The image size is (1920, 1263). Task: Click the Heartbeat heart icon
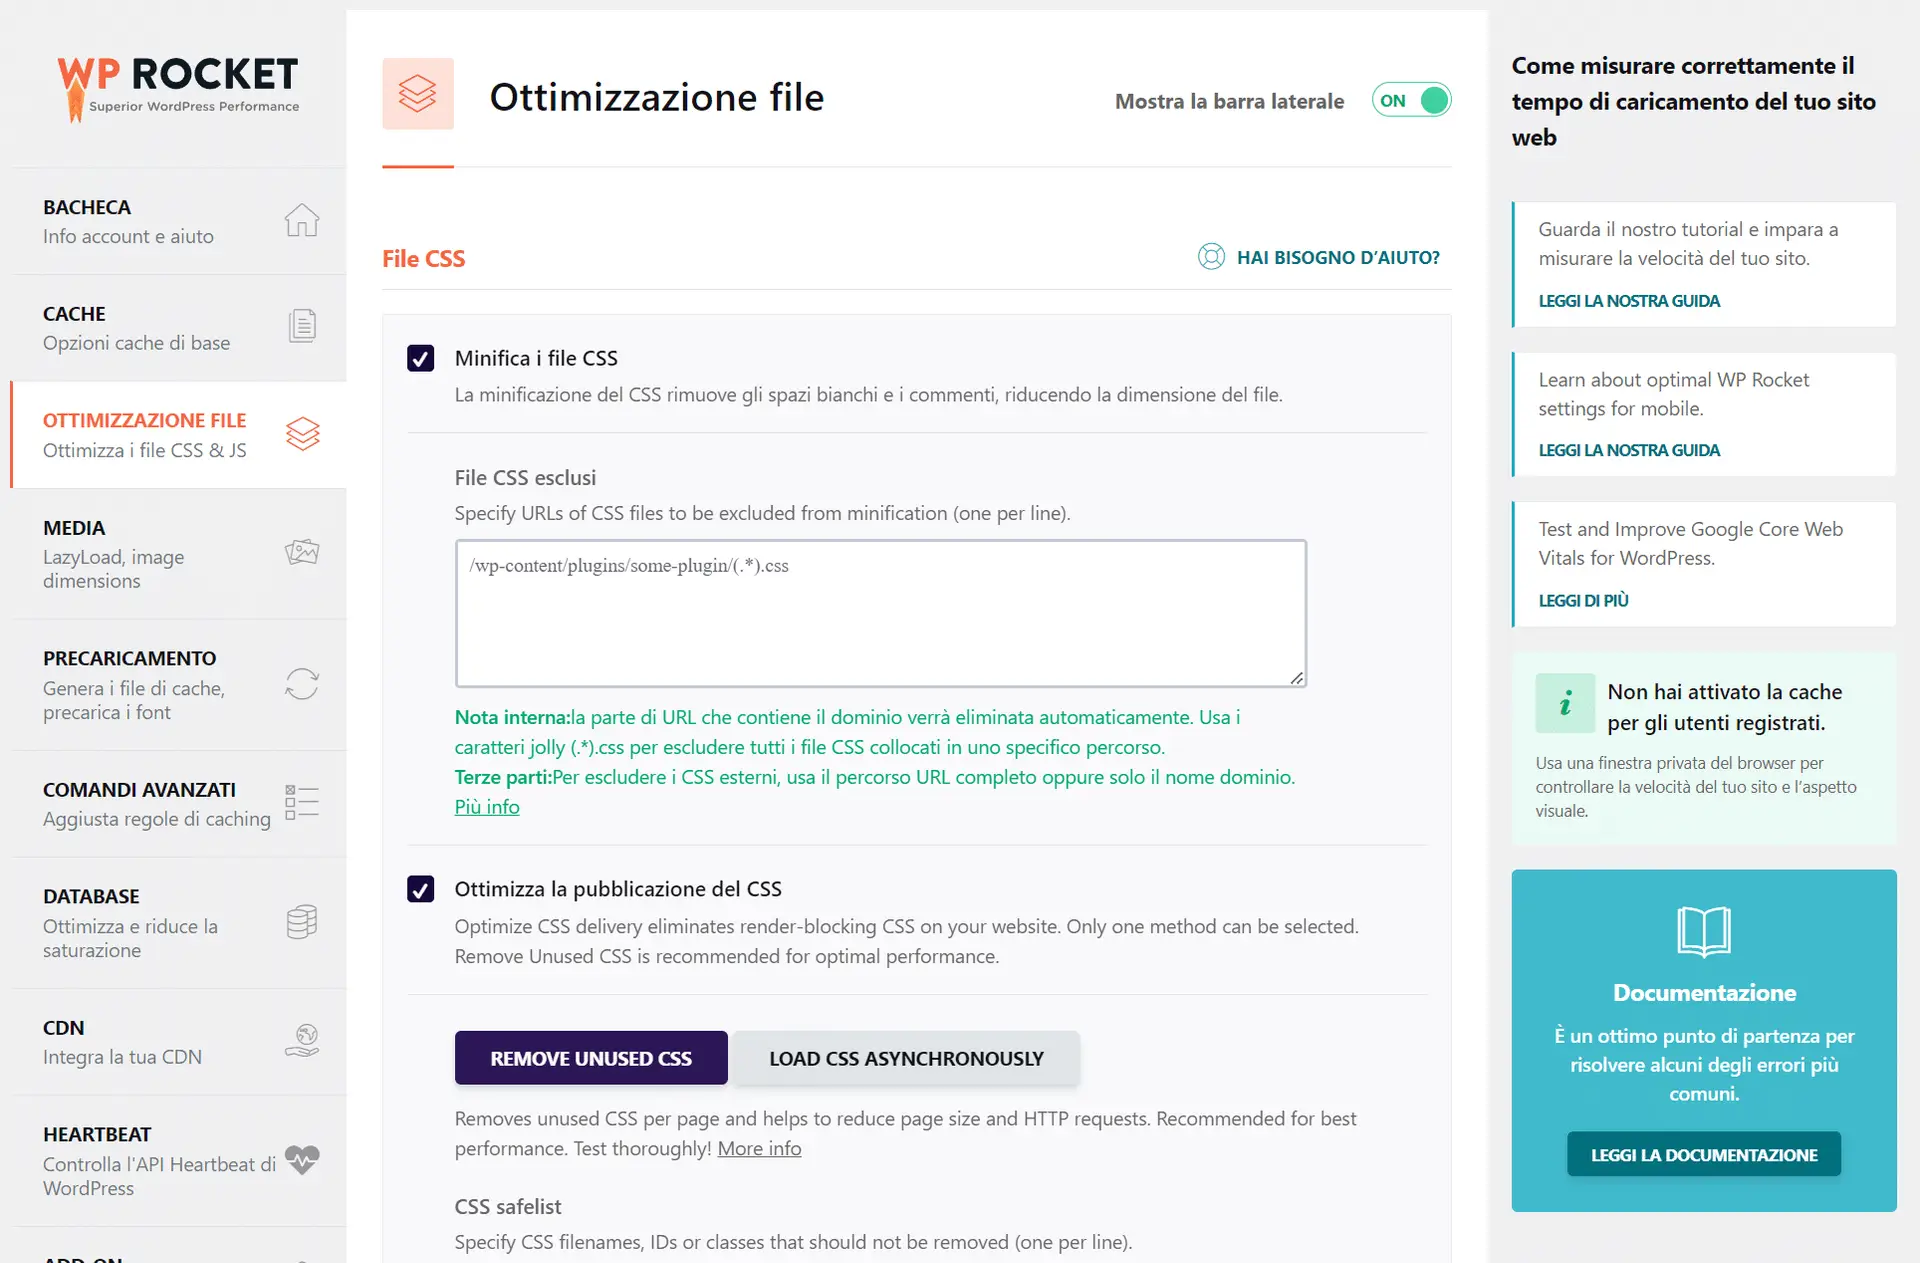click(301, 1159)
